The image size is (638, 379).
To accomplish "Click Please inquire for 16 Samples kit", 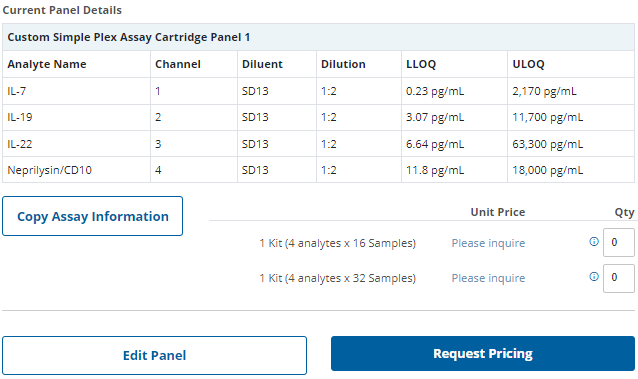I will [x=488, y=243].
